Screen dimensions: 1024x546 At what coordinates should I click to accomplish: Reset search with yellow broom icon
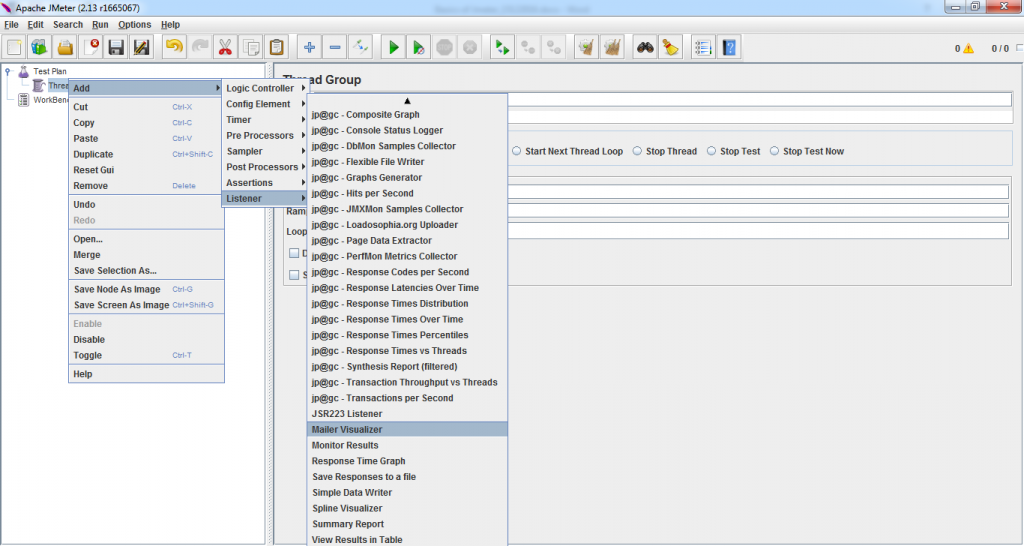[670, 47]
